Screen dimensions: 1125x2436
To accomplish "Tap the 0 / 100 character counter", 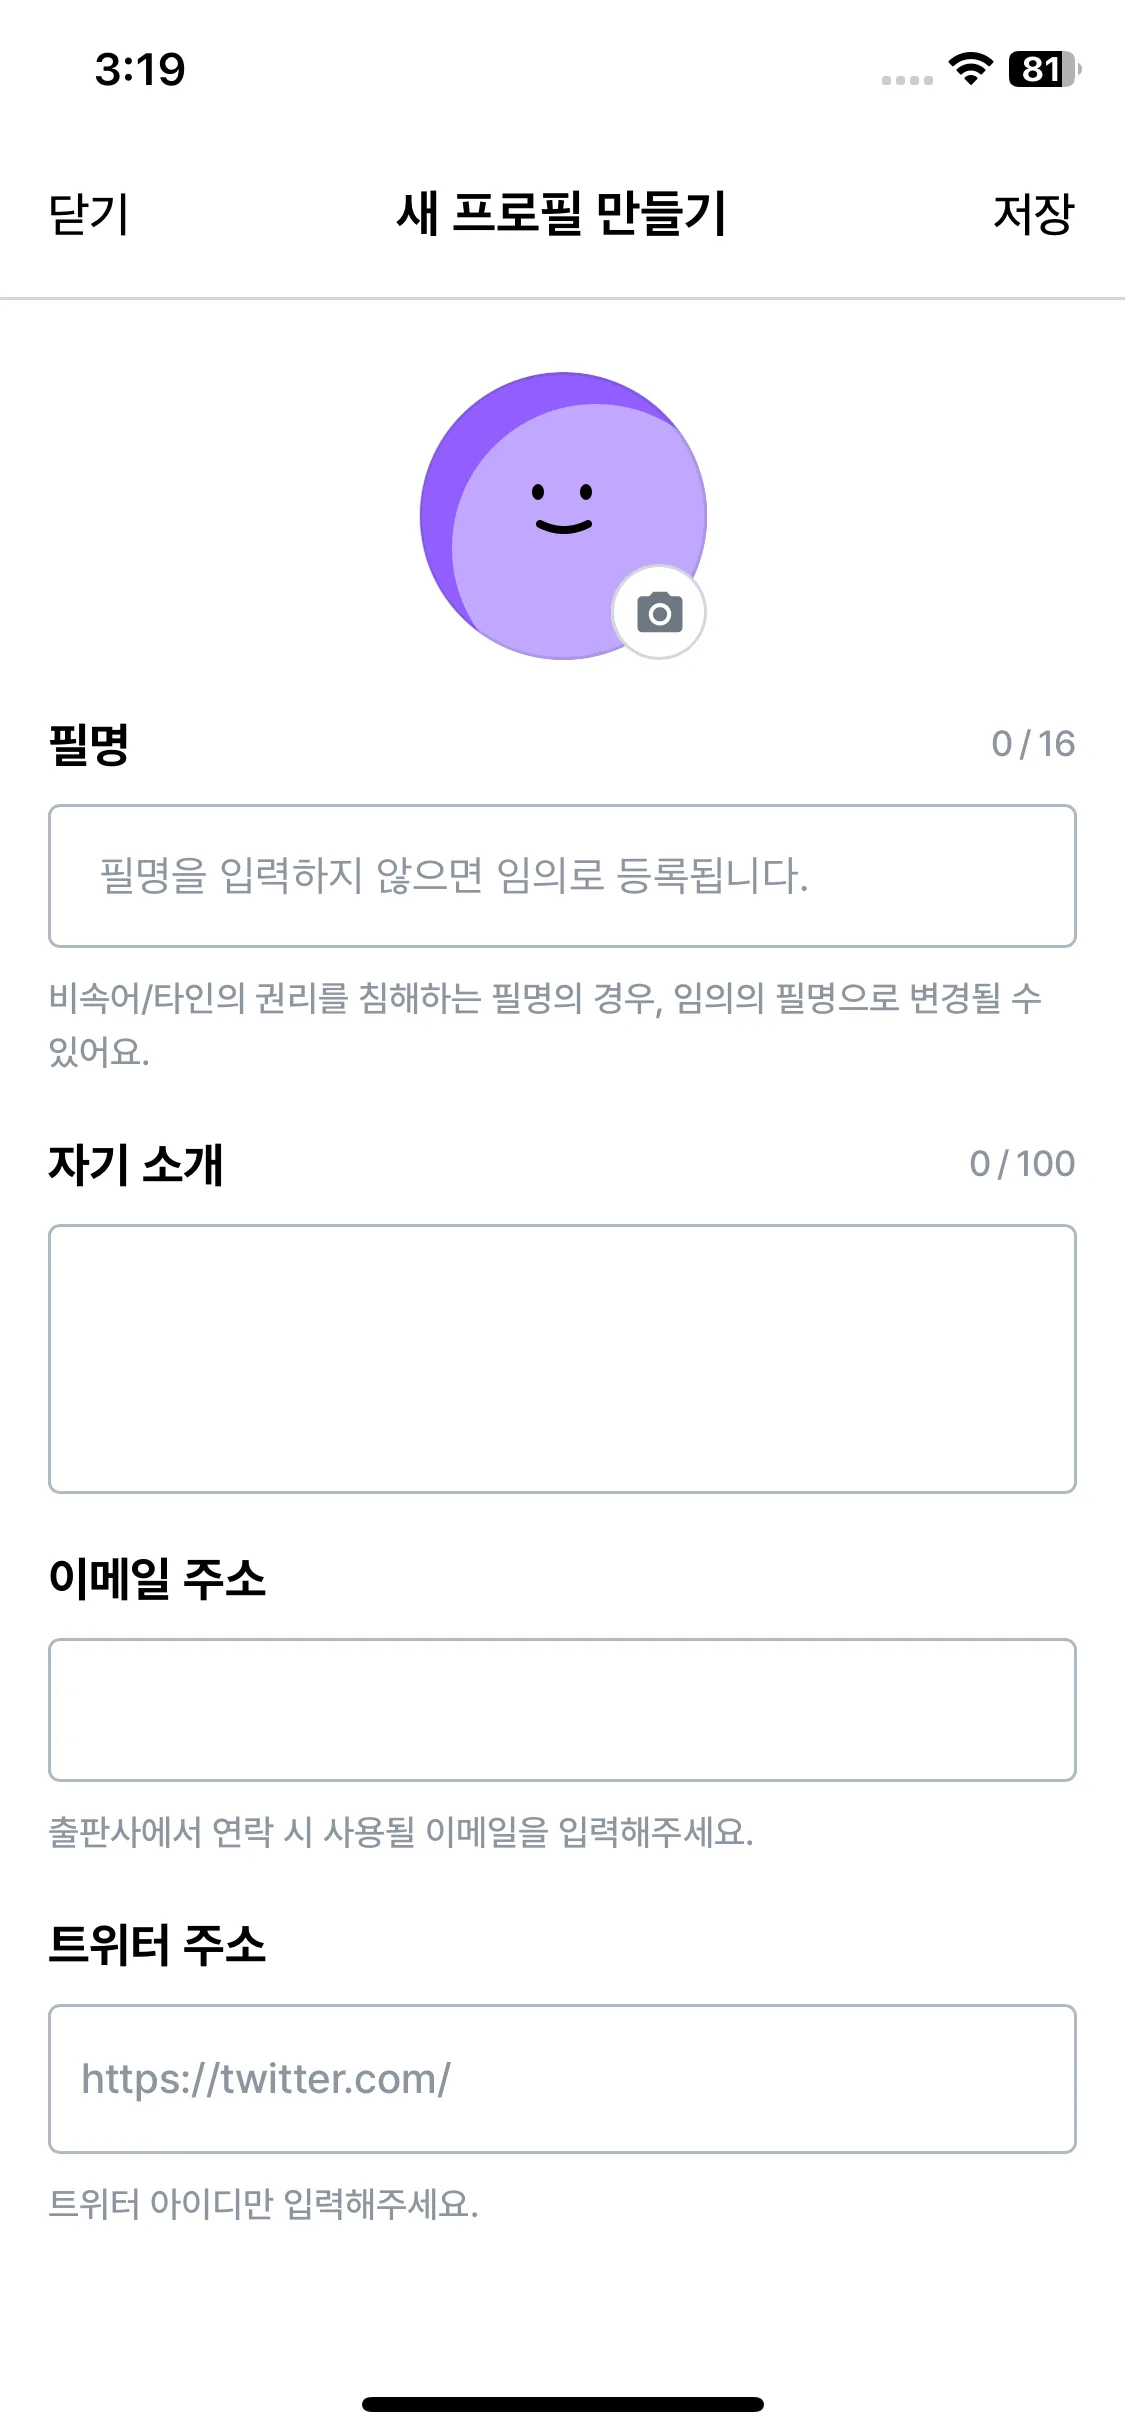I will [1021, 1164].
